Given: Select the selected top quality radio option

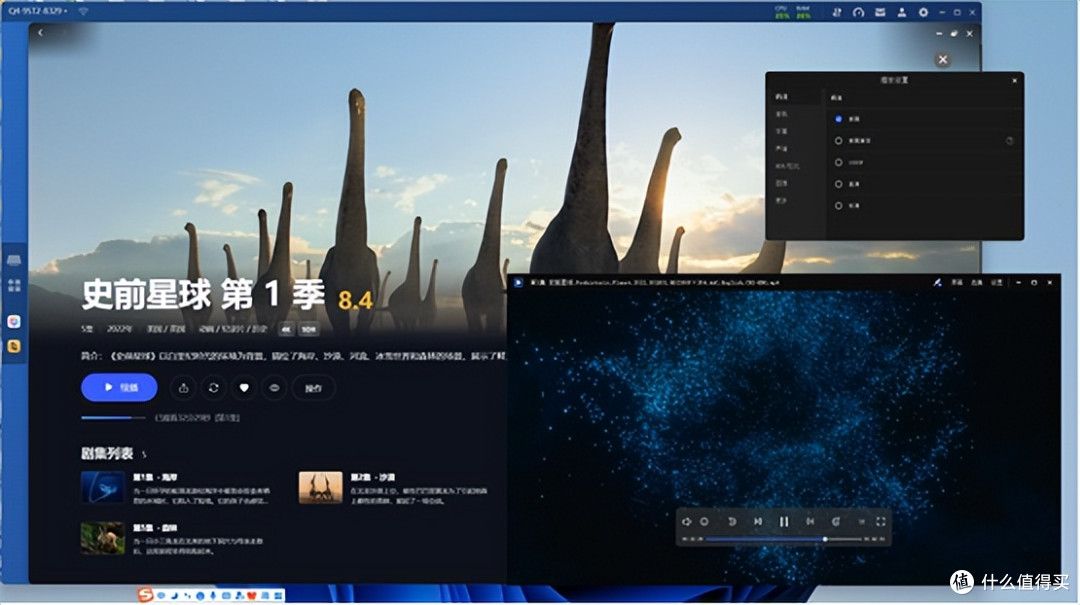Looking at the screenshot, I should click(x=838, y=119).
